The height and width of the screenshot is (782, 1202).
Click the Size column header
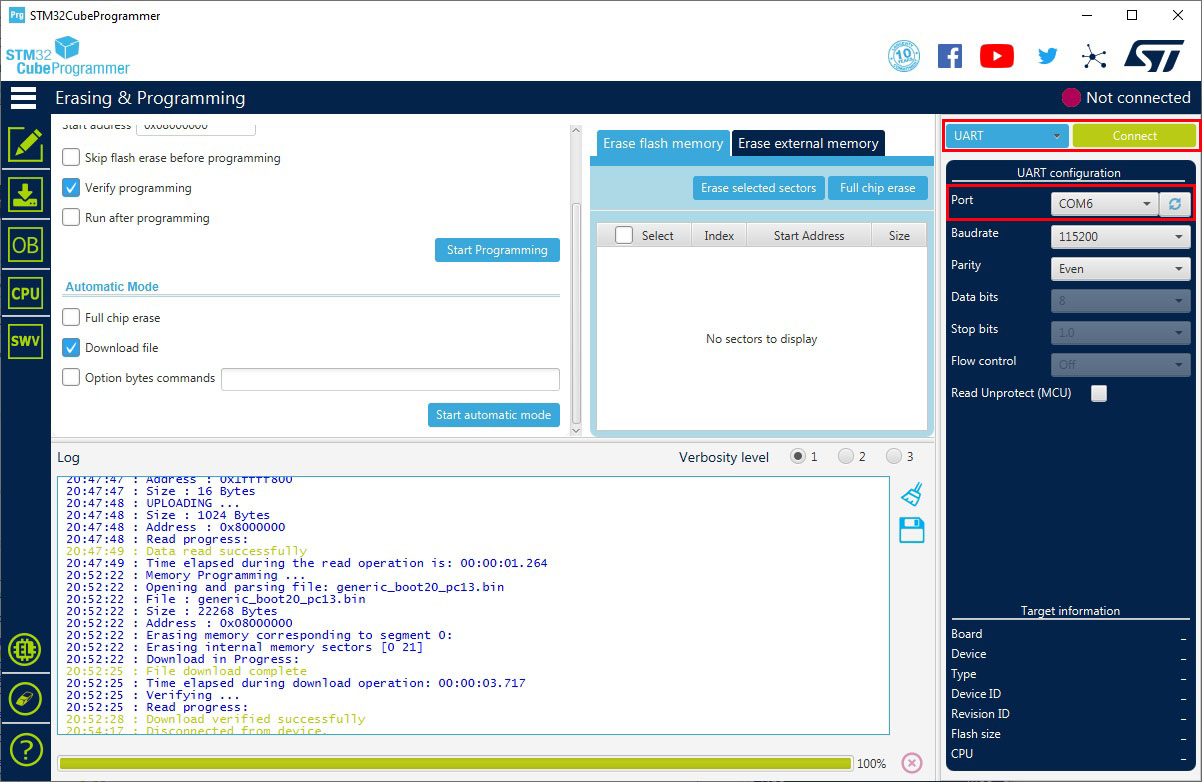[899, 235]
